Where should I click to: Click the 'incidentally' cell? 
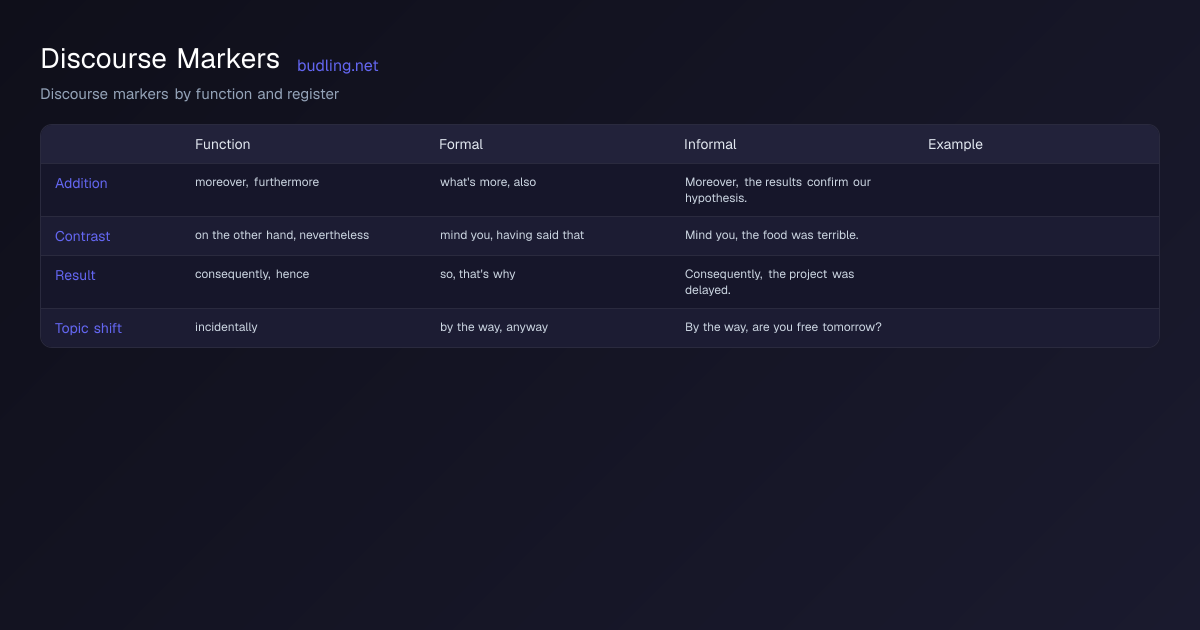tap(226, 327)
